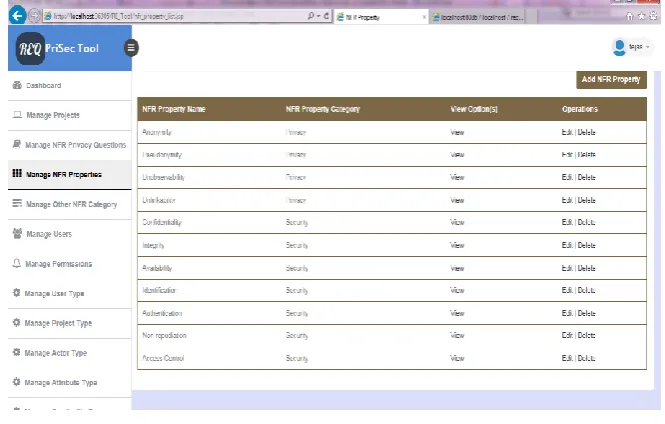Delete the Access Control property
This screenshot has width=665, height=424.
tap(587, 358)
